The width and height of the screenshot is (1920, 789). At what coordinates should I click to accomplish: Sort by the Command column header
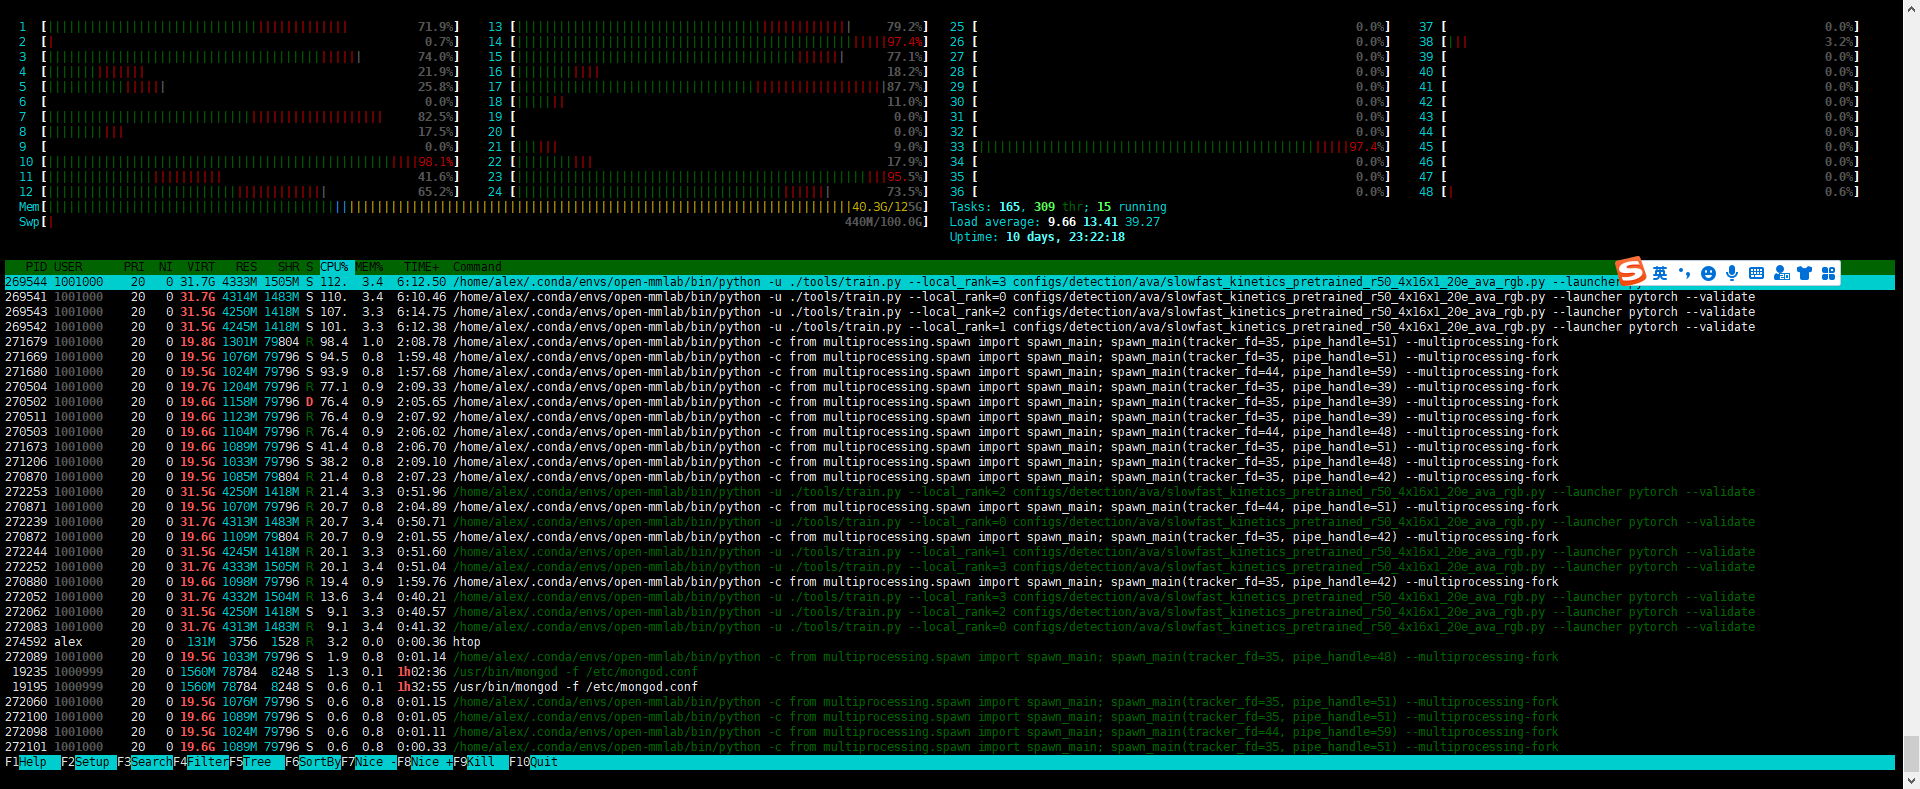point(477,267)
